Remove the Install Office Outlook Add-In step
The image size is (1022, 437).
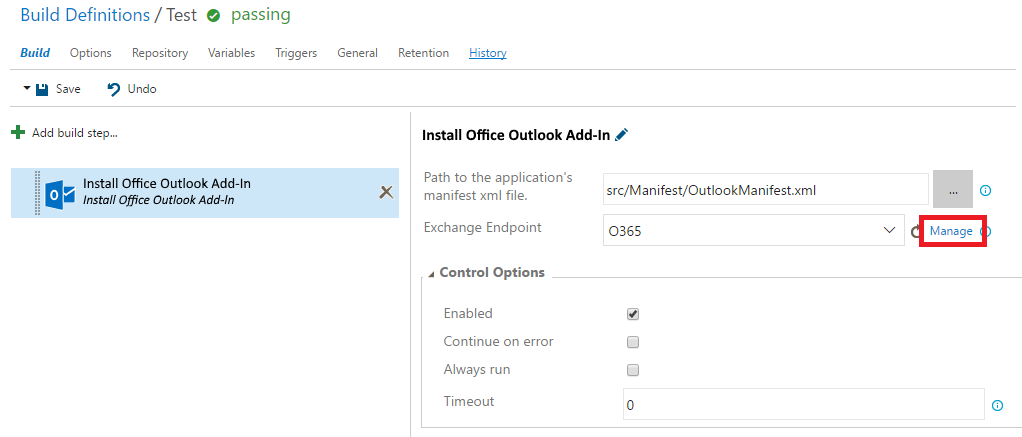[x=386, y=192]
